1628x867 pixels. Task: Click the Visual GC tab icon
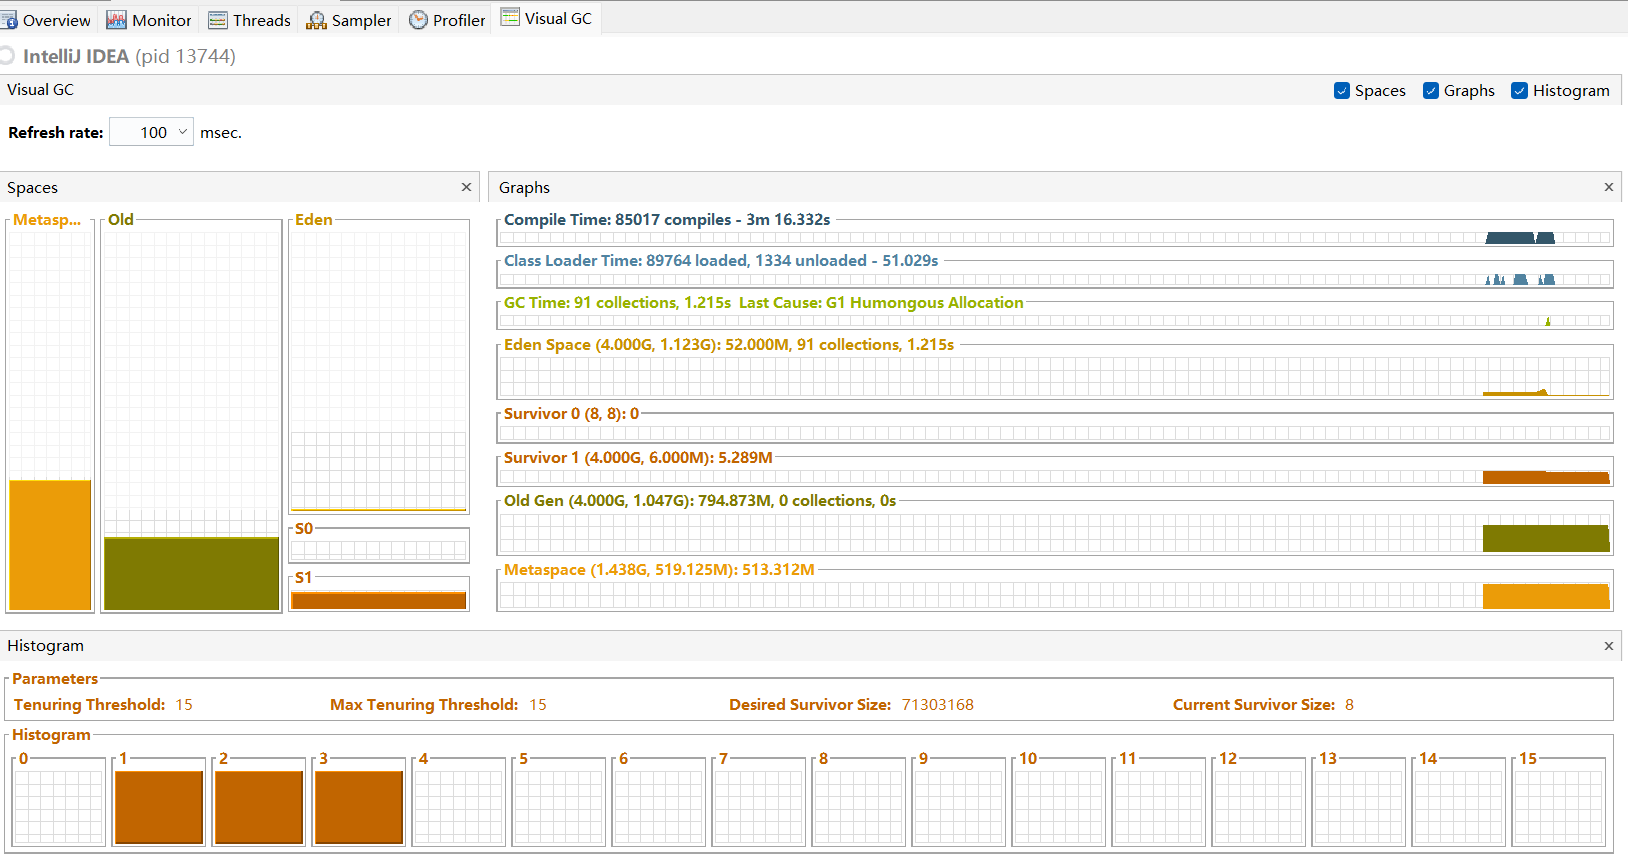[510, 17]
